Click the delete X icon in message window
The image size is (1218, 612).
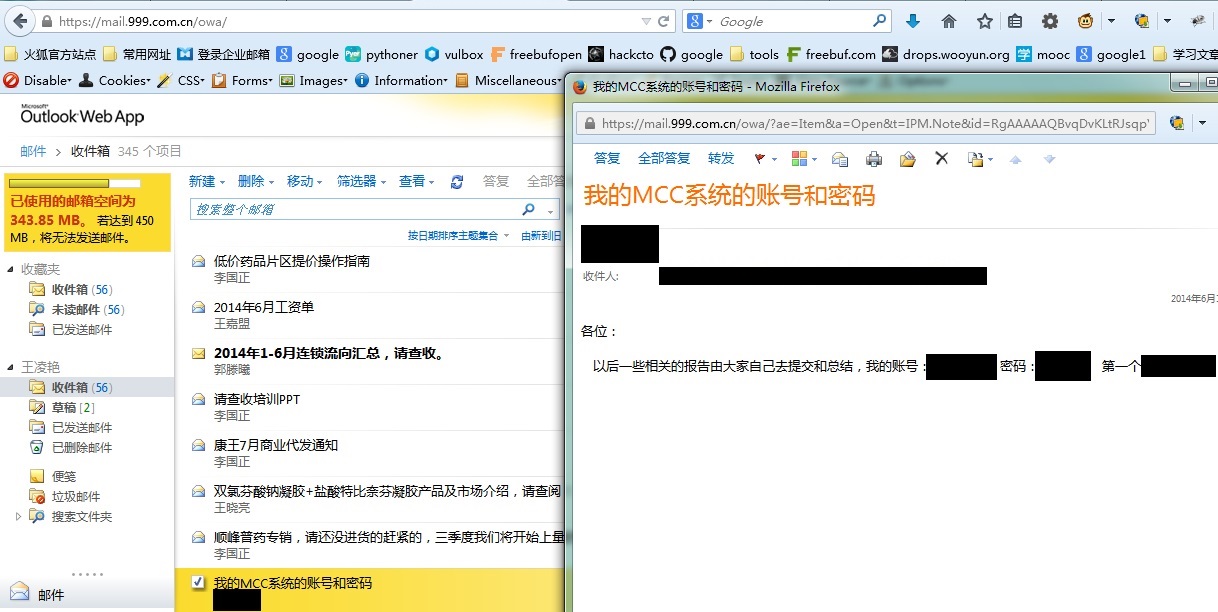tap(941, 158)
